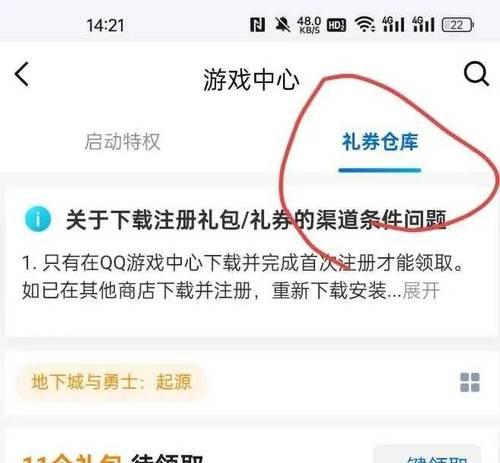The image size is (500, 463).
Task: Tap the NFC status icon
Action: [x=257, y=25]
